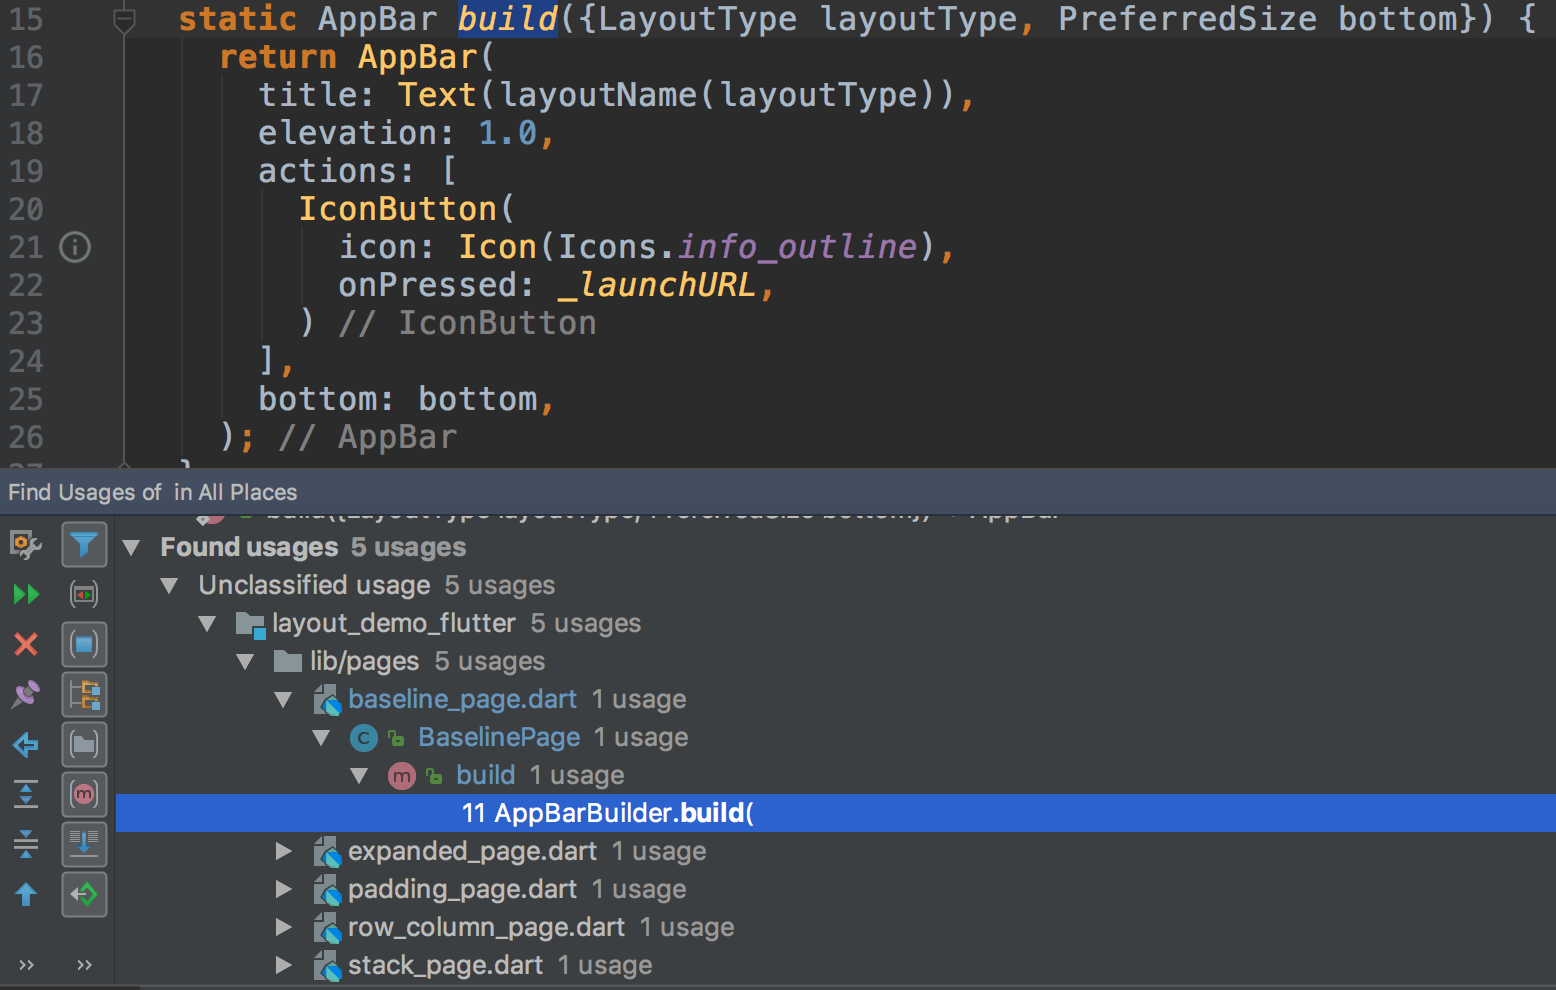Collapse the layout_demo_flutter module node
This screenshot has height=990, width=1556.
(207, 624)
